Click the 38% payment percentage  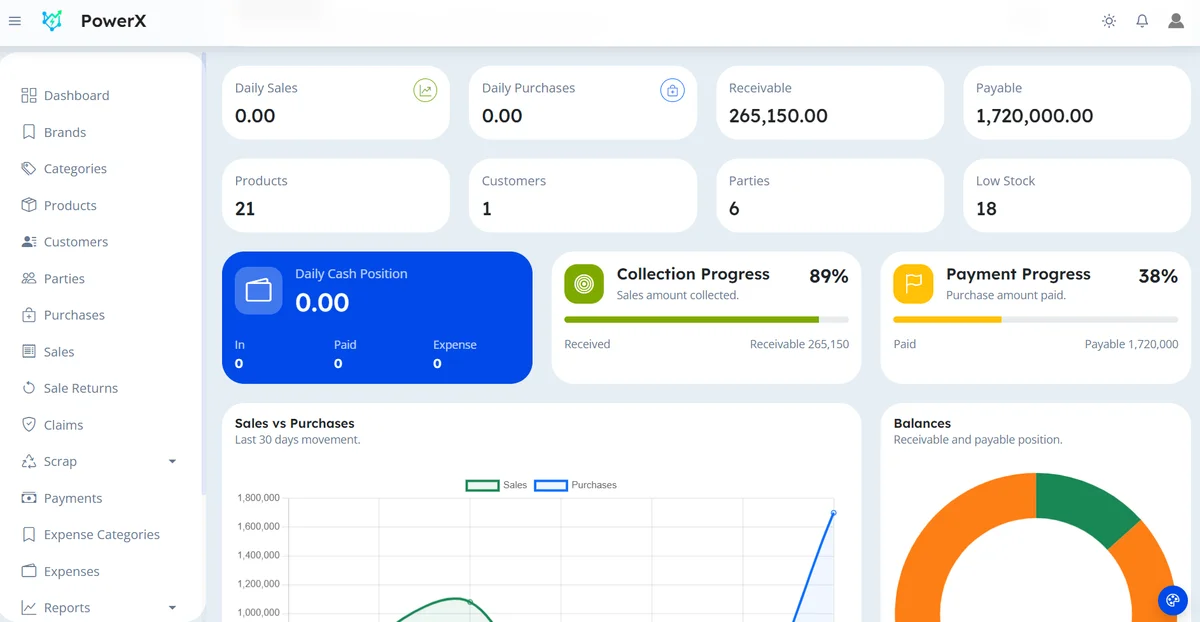point(1158,277)
